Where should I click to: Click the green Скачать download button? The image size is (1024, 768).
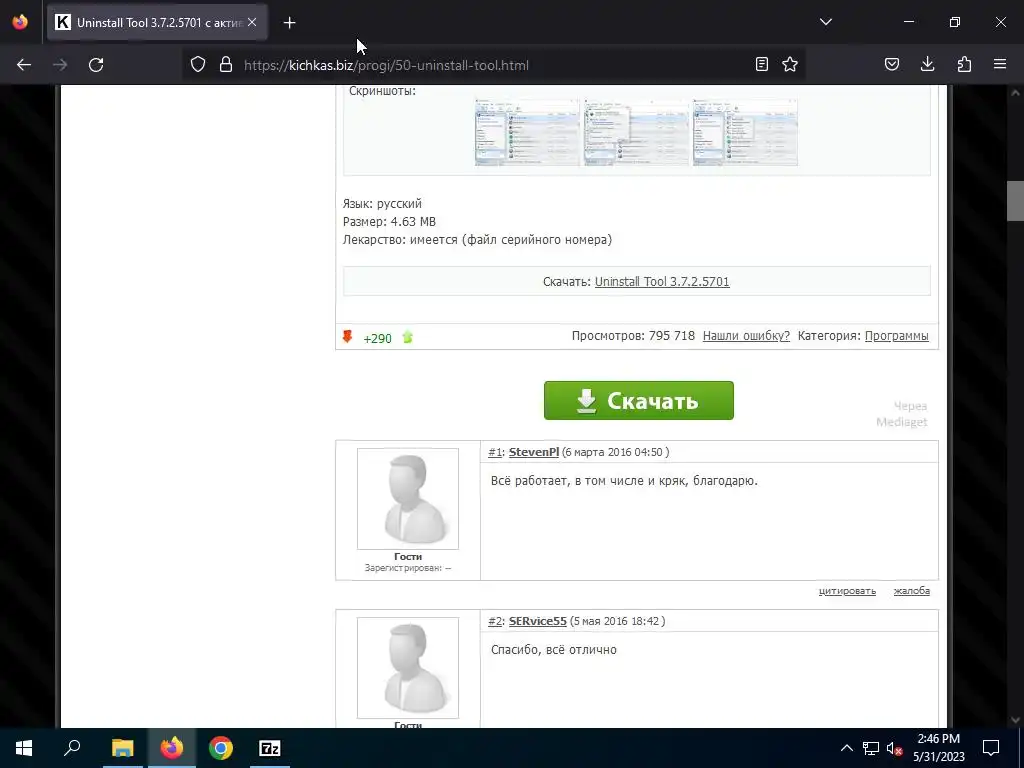pyautogui.click(x=639, y=400)
